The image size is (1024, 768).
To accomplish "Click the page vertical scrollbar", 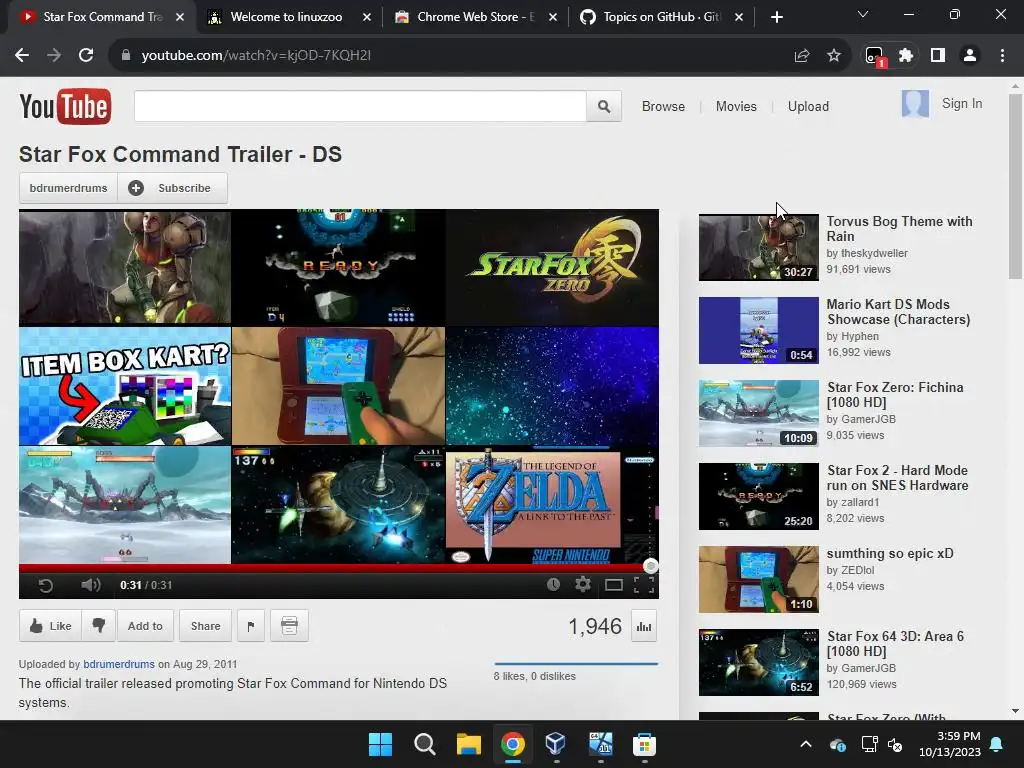I will coord(1015,187).
